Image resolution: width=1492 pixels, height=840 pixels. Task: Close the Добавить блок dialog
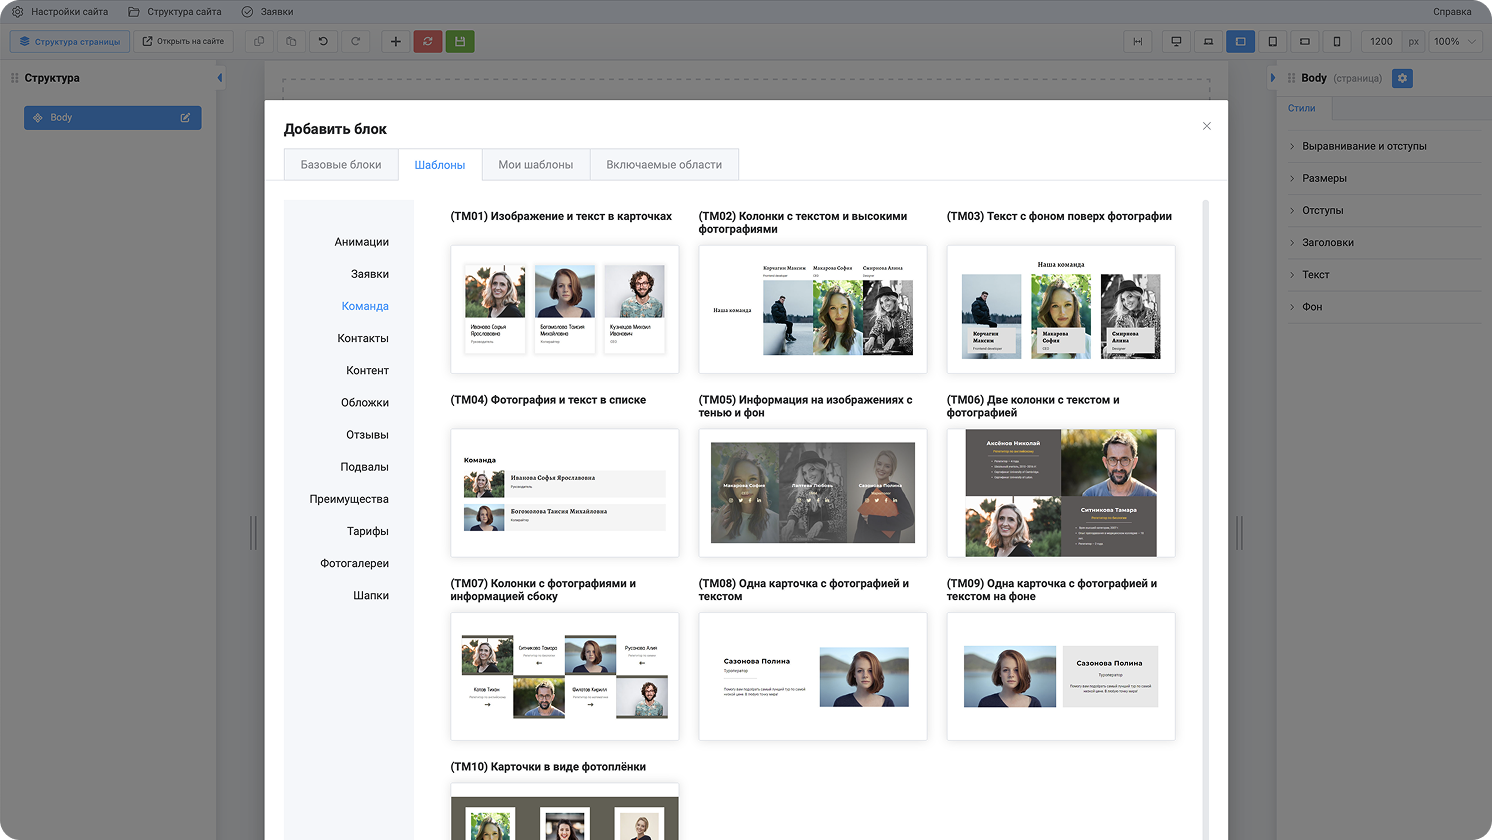coord(1207,126)
